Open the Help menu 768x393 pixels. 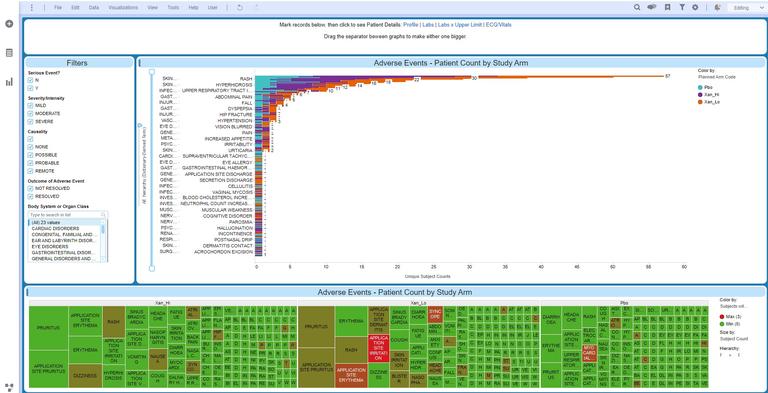(193, 8)
